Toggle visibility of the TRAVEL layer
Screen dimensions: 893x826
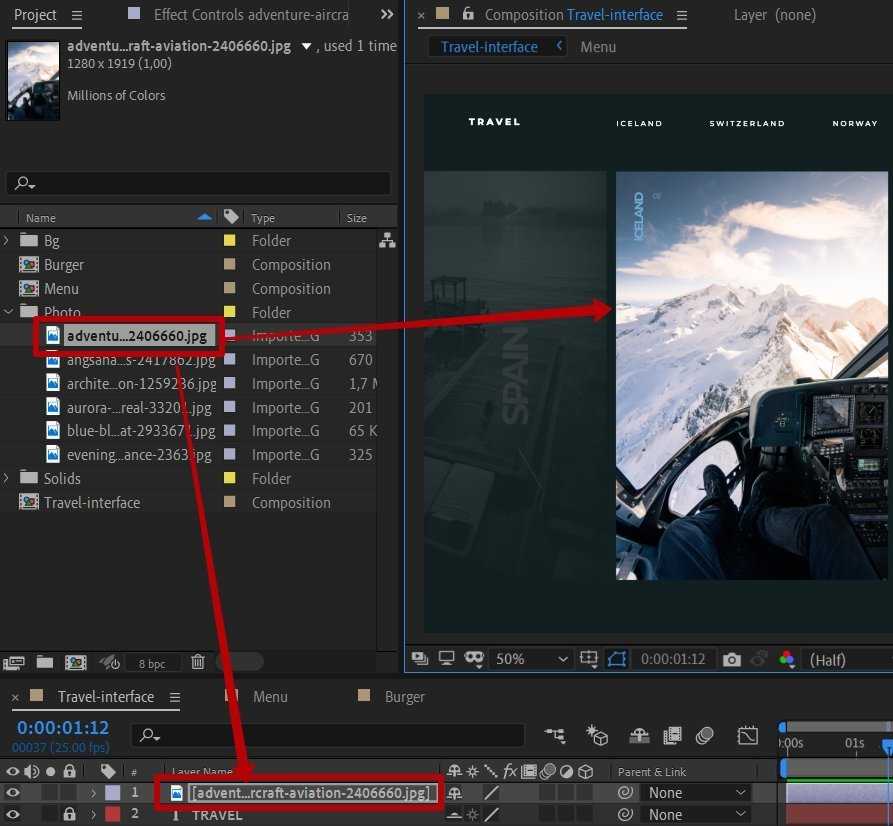(13, 815)
